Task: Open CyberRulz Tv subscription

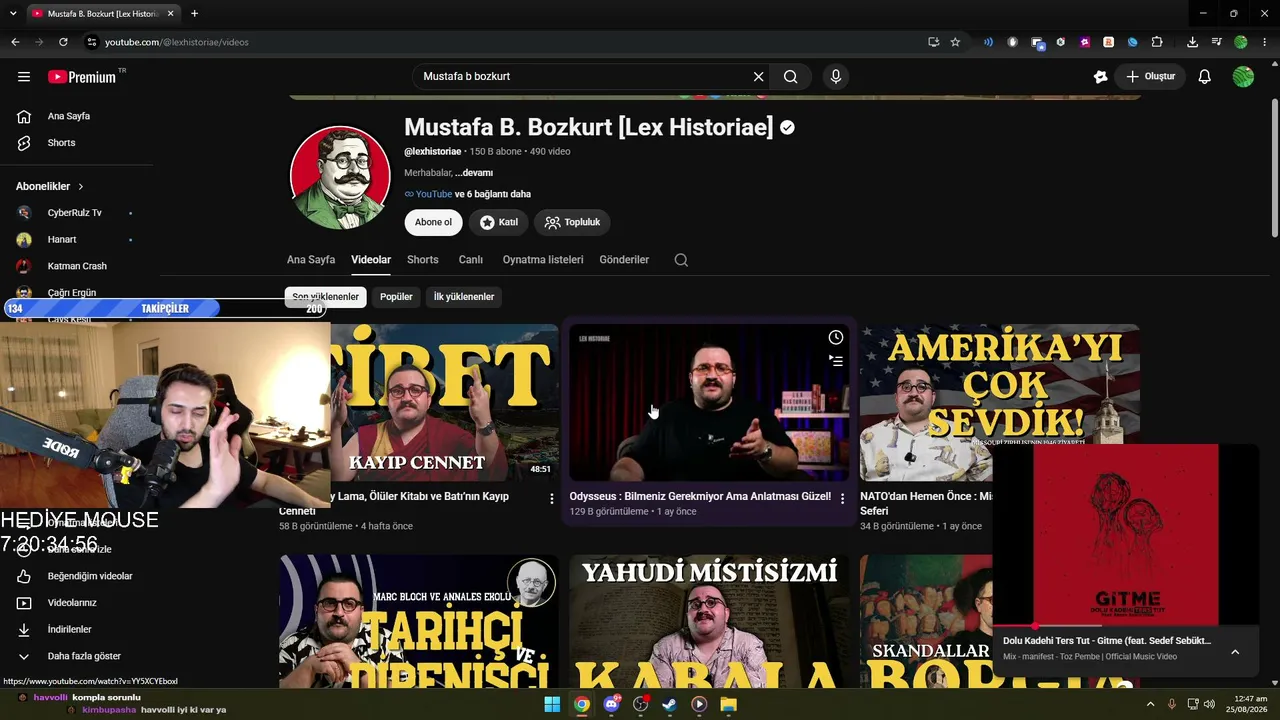Action: [x=75, y=213]
